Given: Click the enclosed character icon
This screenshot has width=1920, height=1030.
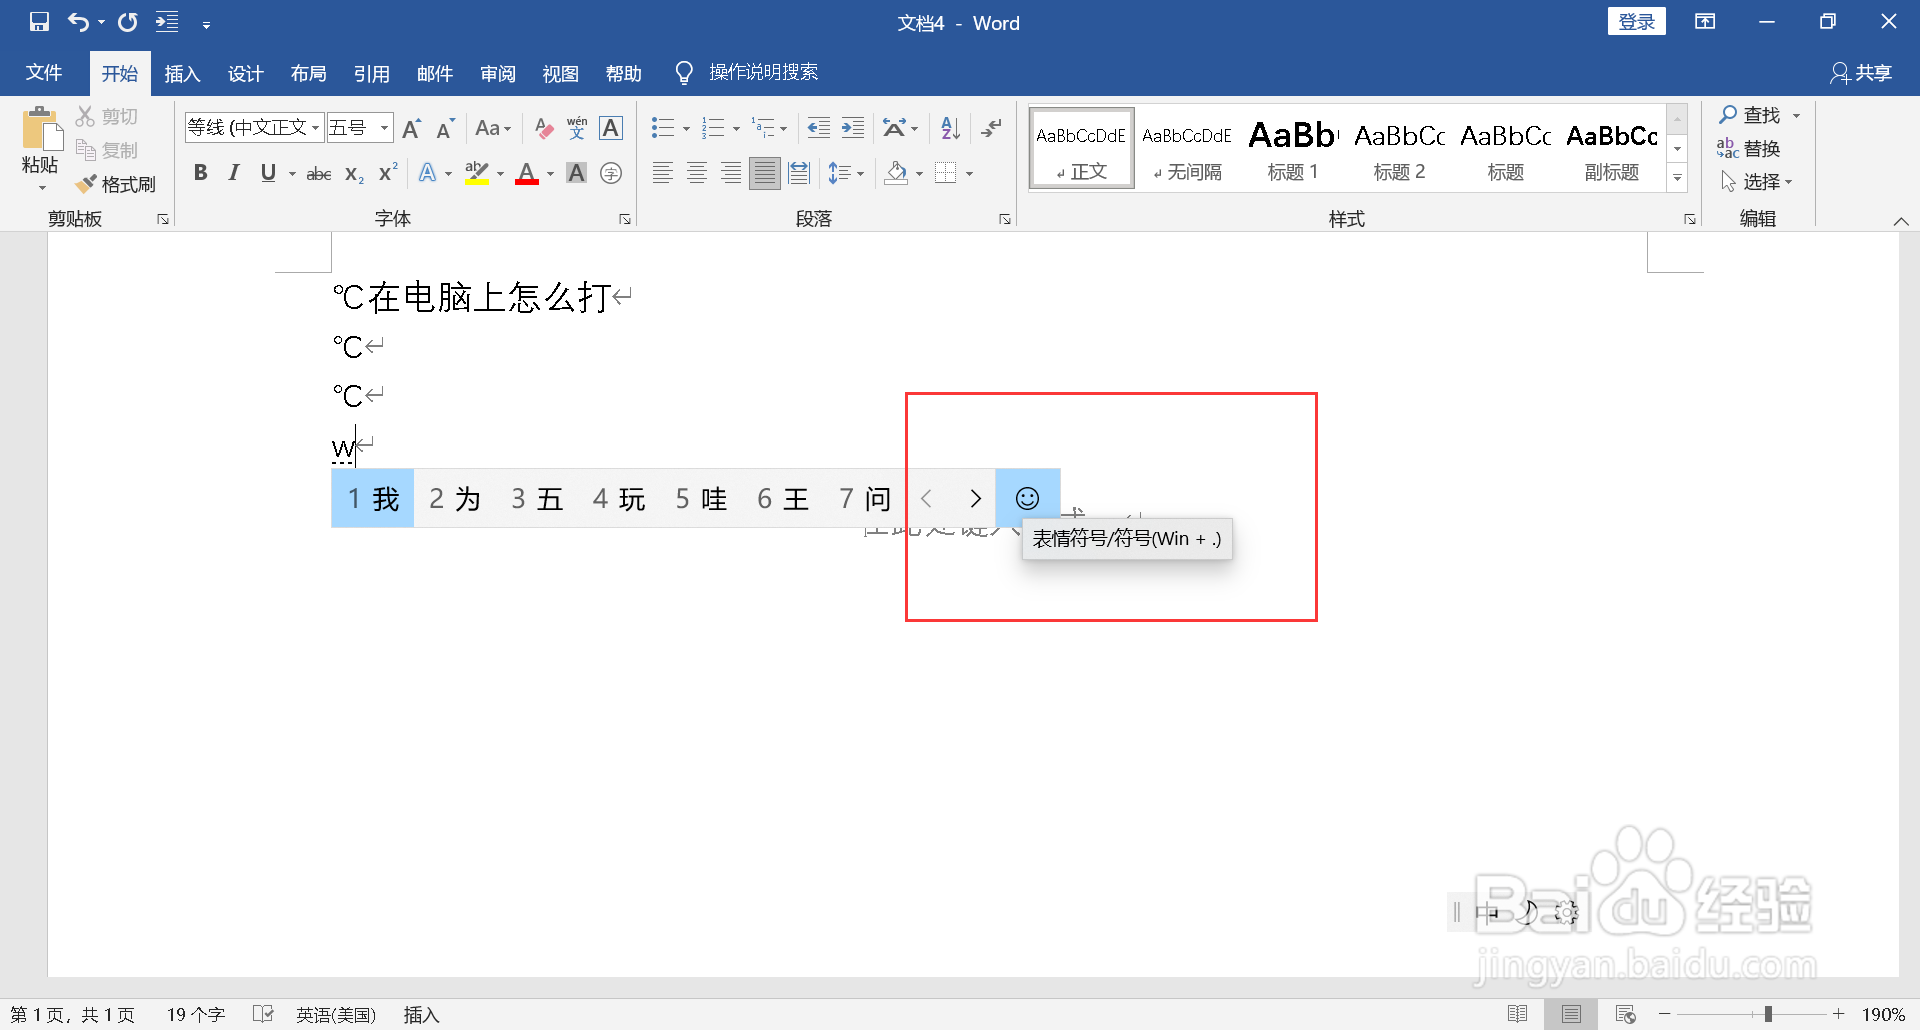Looking at the screenshot, I should click(x=611, y=173).
